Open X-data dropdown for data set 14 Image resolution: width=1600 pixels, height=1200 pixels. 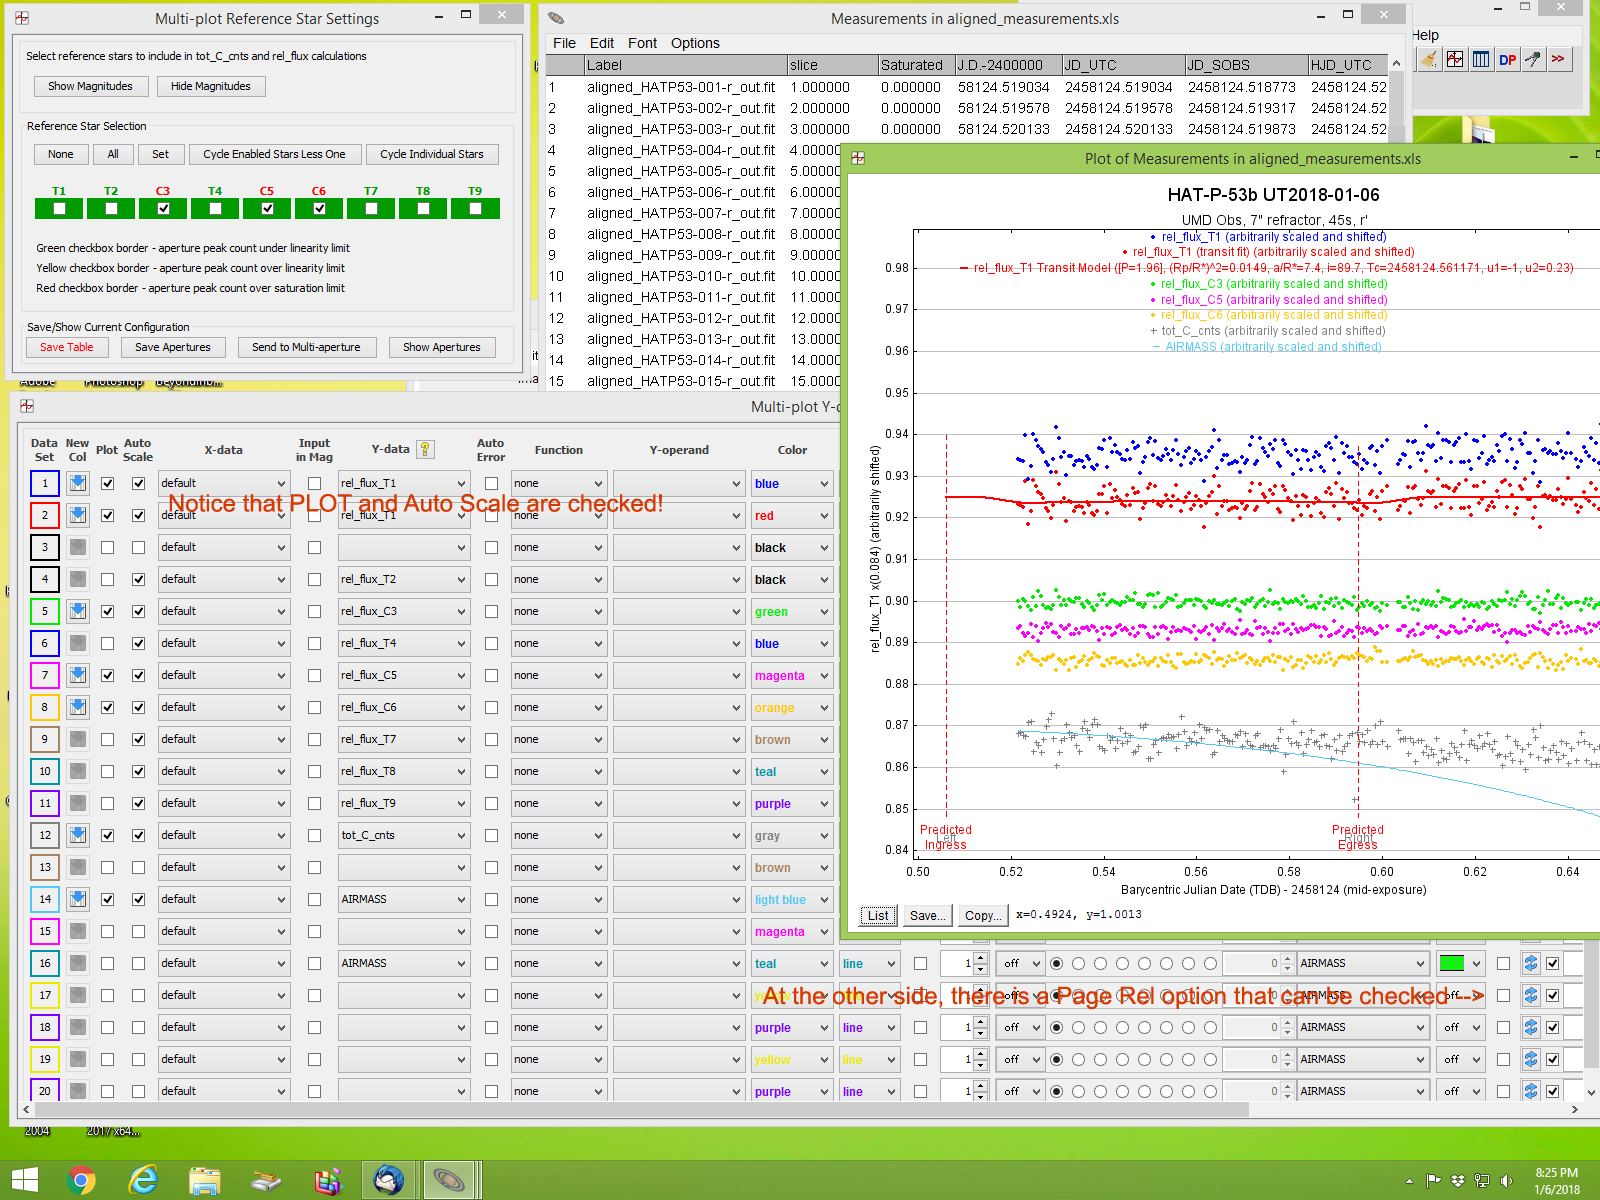tap(223, 900)
